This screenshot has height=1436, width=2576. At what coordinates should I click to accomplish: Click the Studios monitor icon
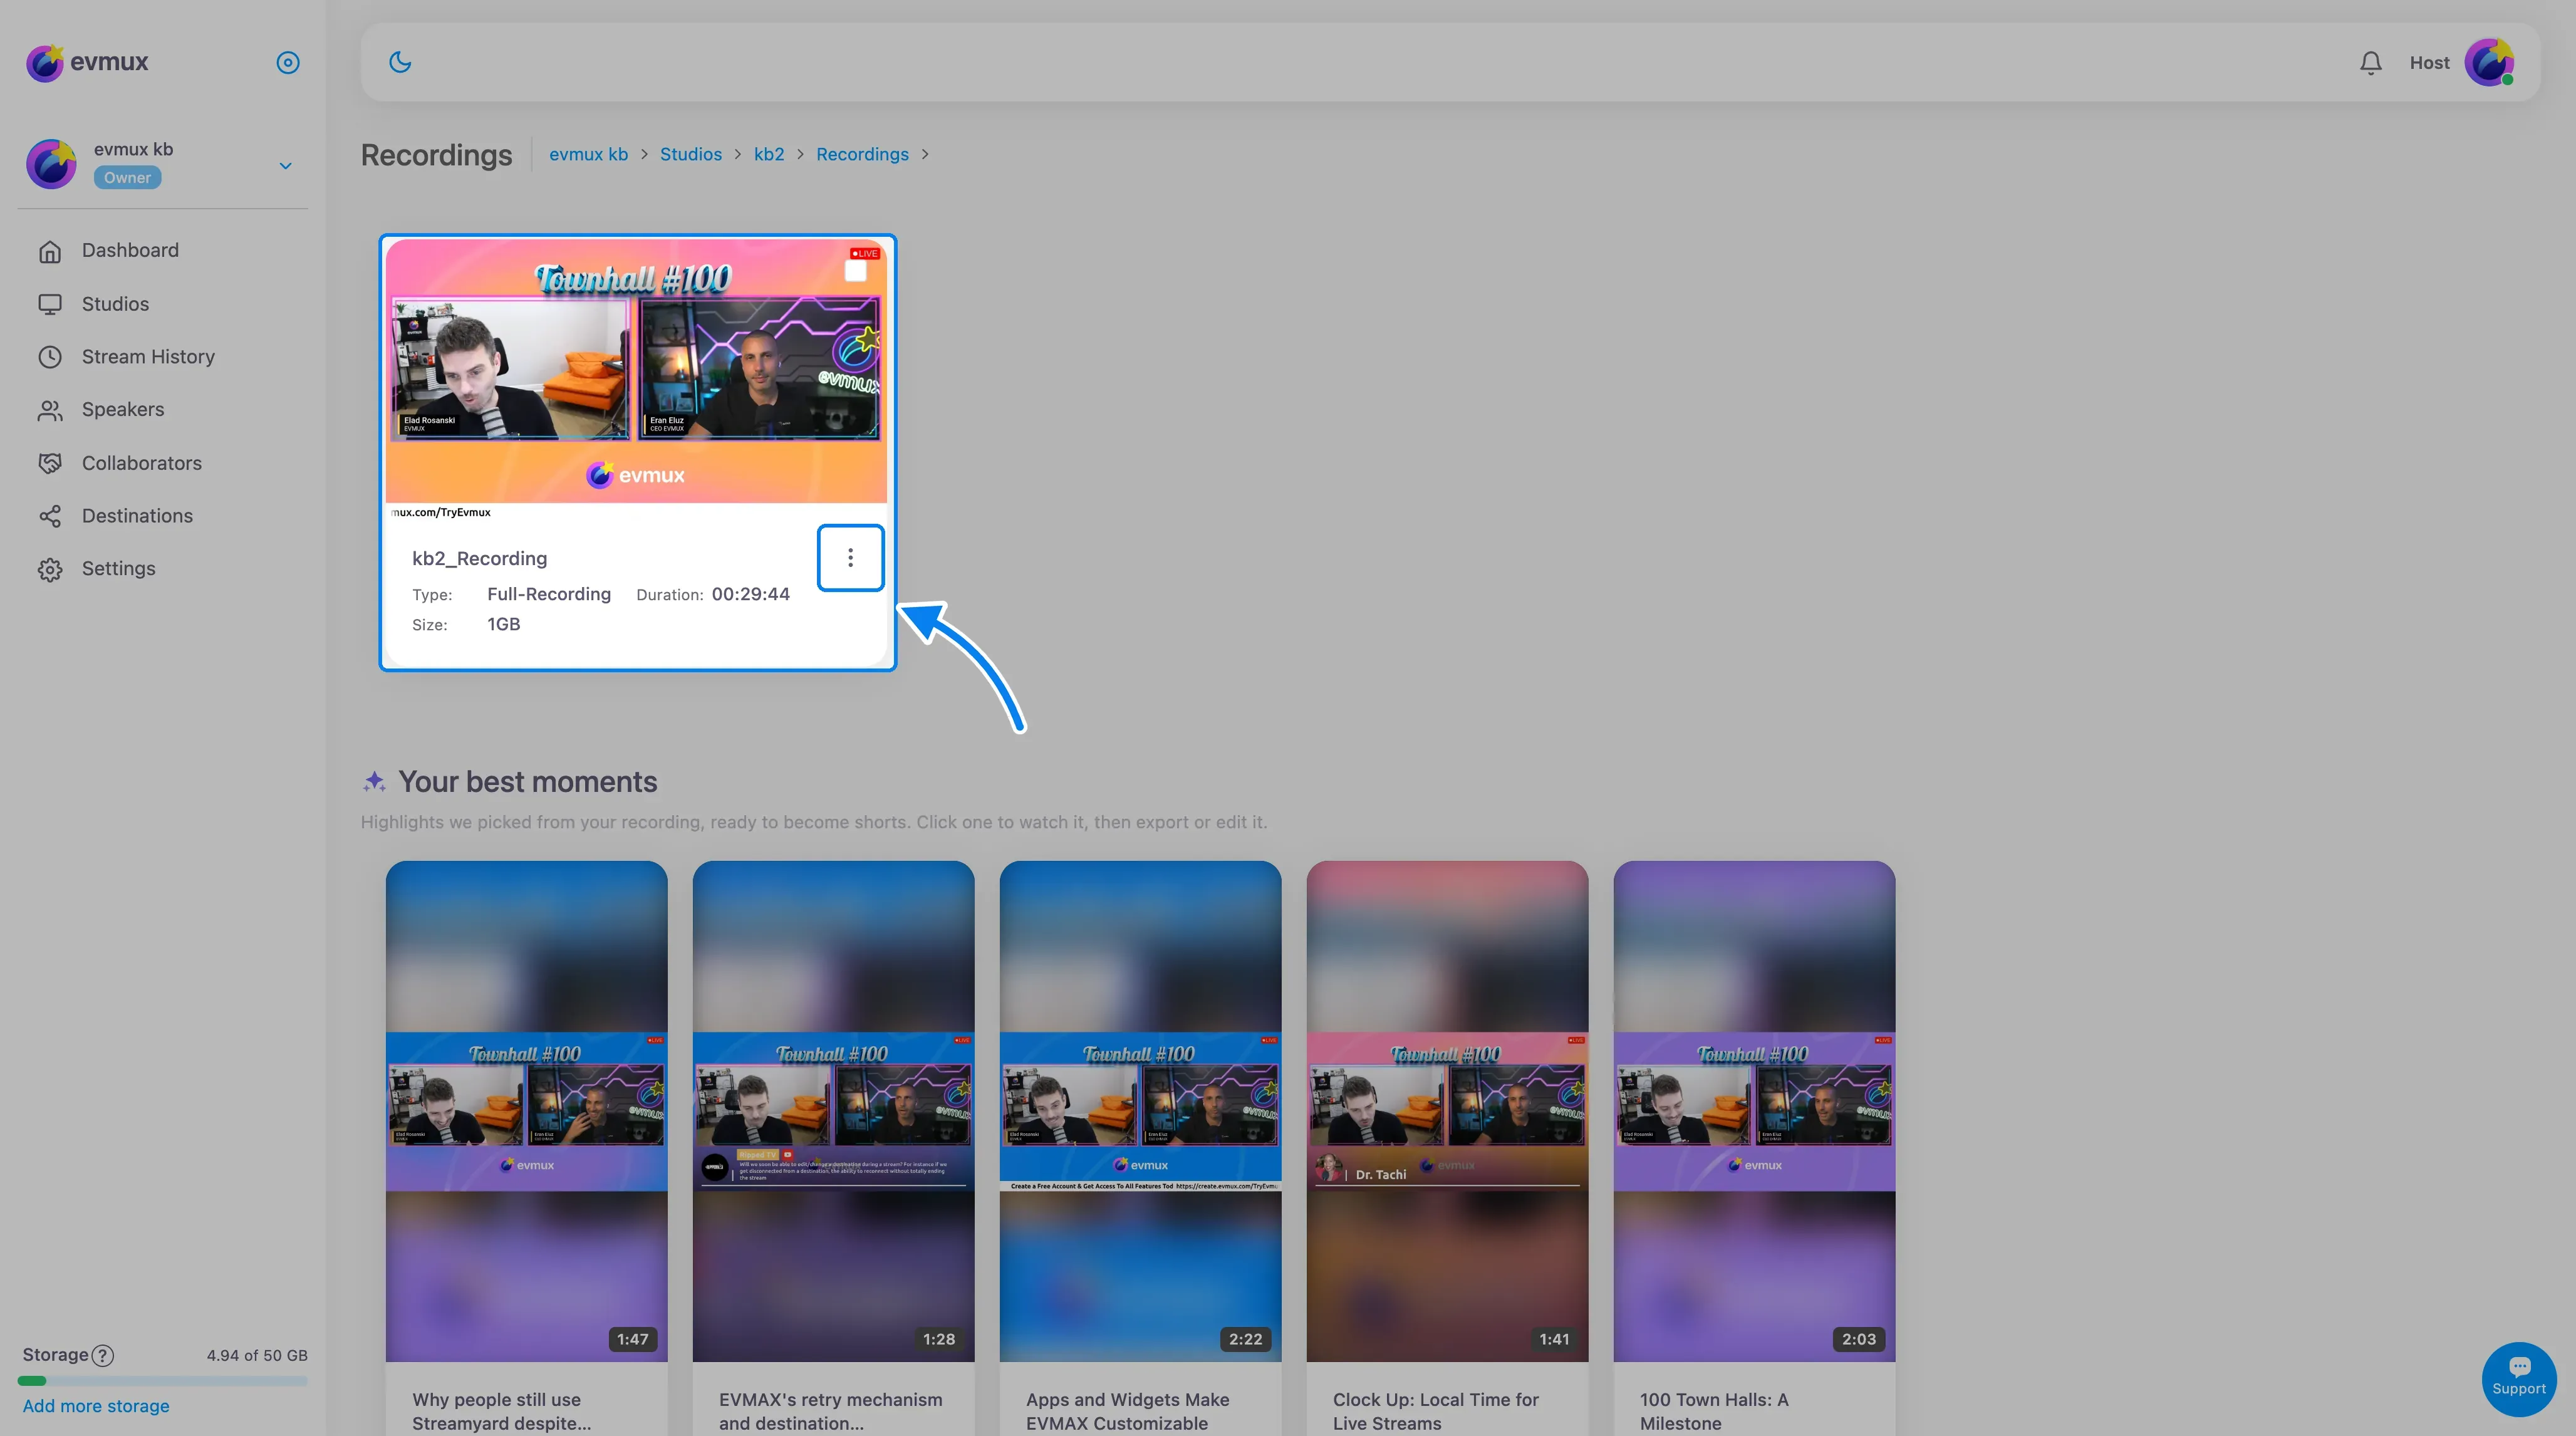(50, 304)
